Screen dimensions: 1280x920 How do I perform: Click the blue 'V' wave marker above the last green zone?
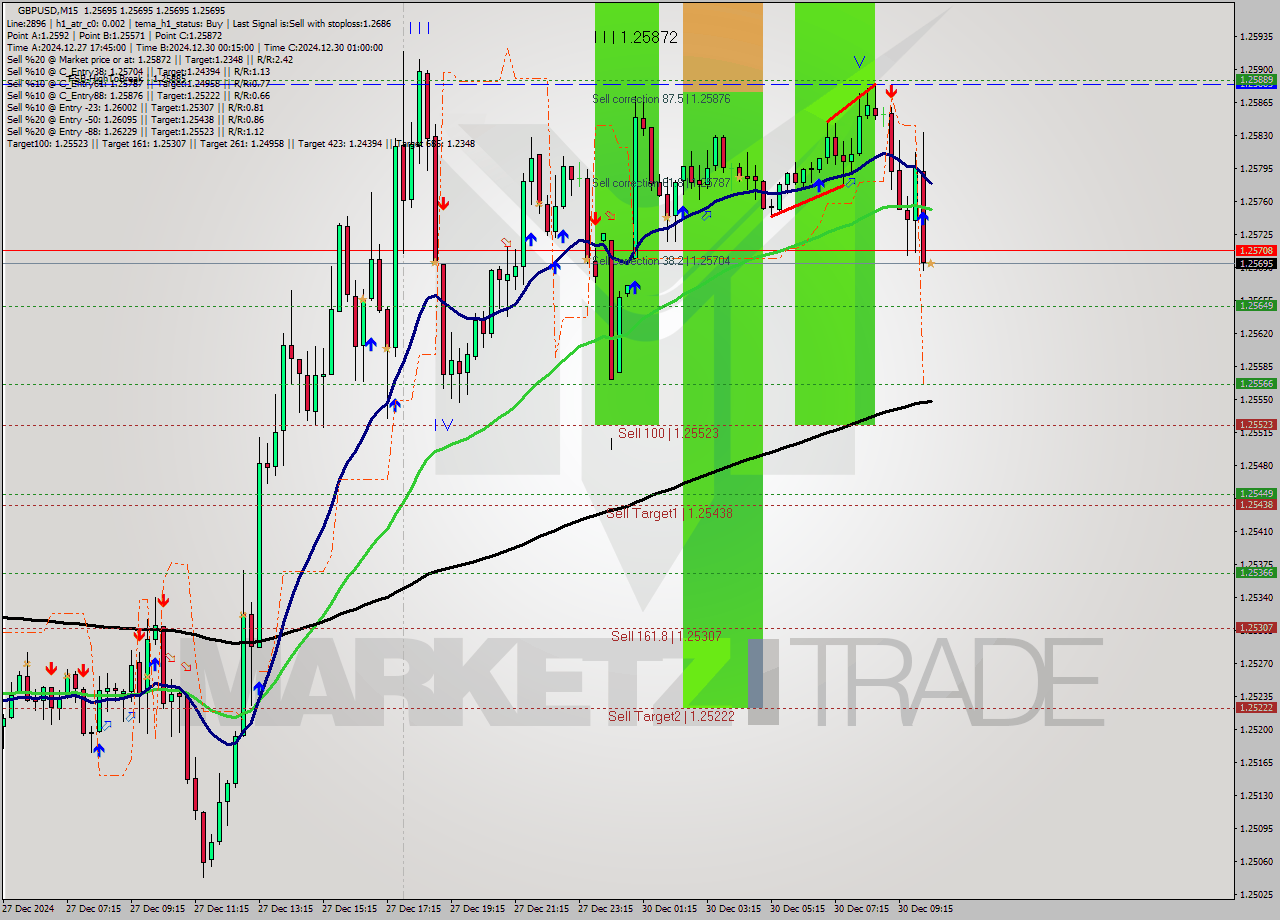[x=859, y=61]
